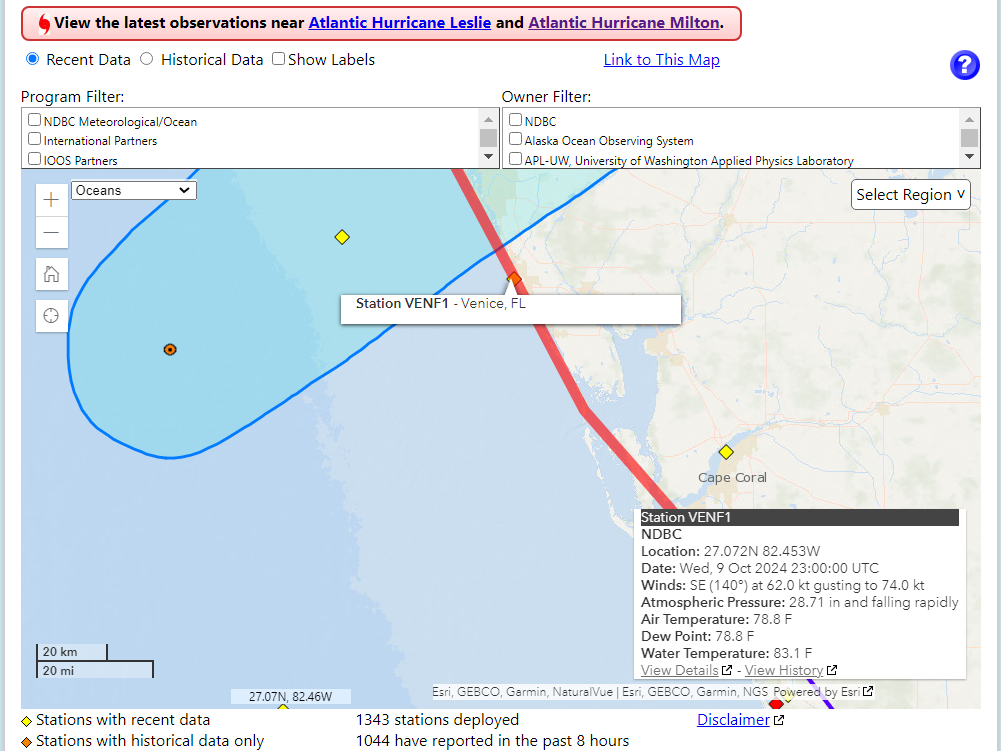The height and width of the screenshot is (751, 1001).
Task: Click the Winds reading in station panel
Action: pos(783,585)
